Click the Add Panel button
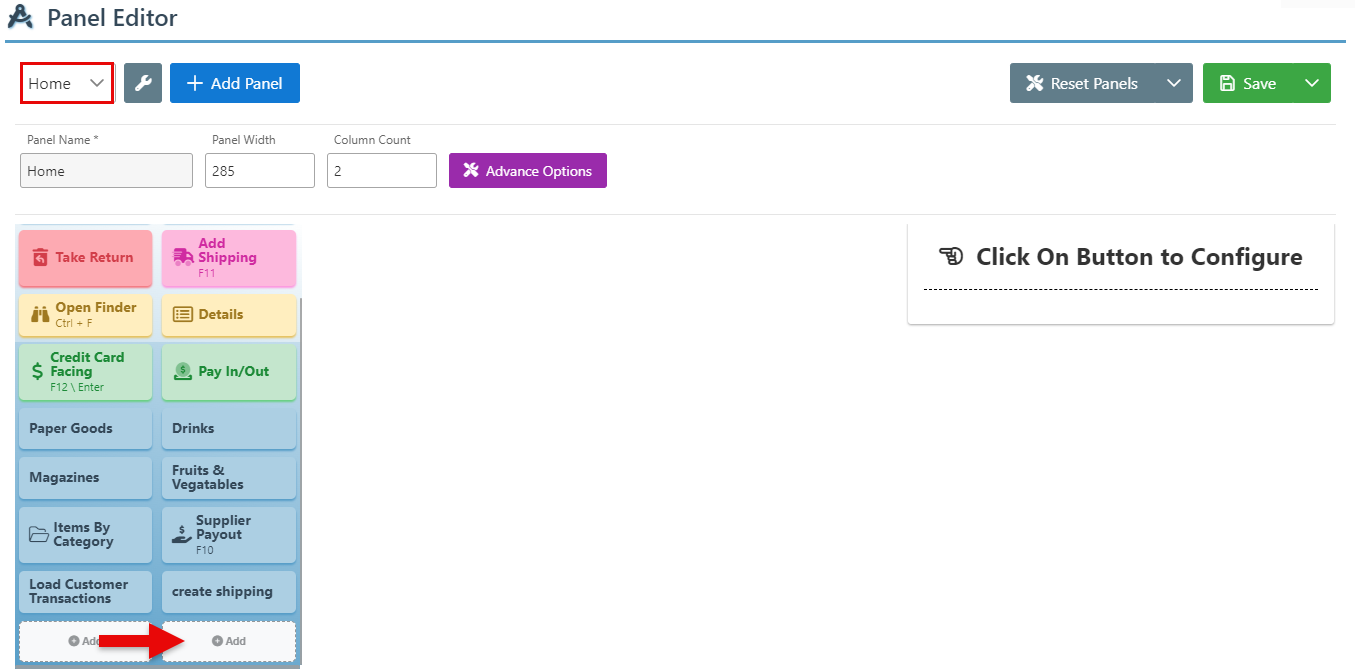The width and height of the screenshot is (1355, 671). pyautogui.click(x=235, y=83)
